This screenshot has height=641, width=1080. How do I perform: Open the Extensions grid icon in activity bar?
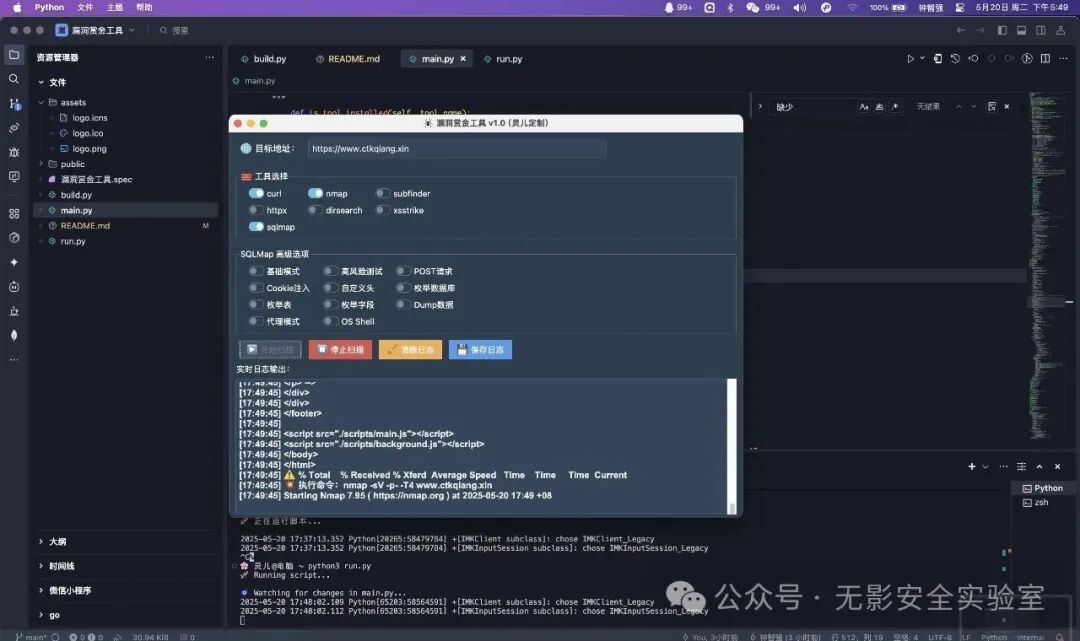(14, 213)
